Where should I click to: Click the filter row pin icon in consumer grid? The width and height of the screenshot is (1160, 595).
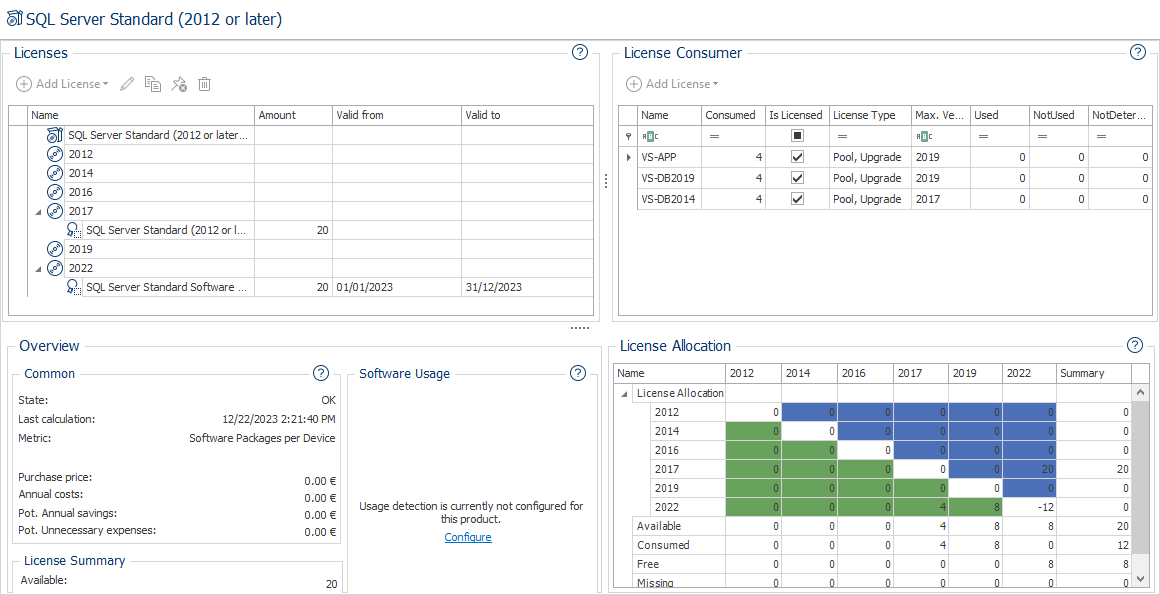click(x=628, y=136)
